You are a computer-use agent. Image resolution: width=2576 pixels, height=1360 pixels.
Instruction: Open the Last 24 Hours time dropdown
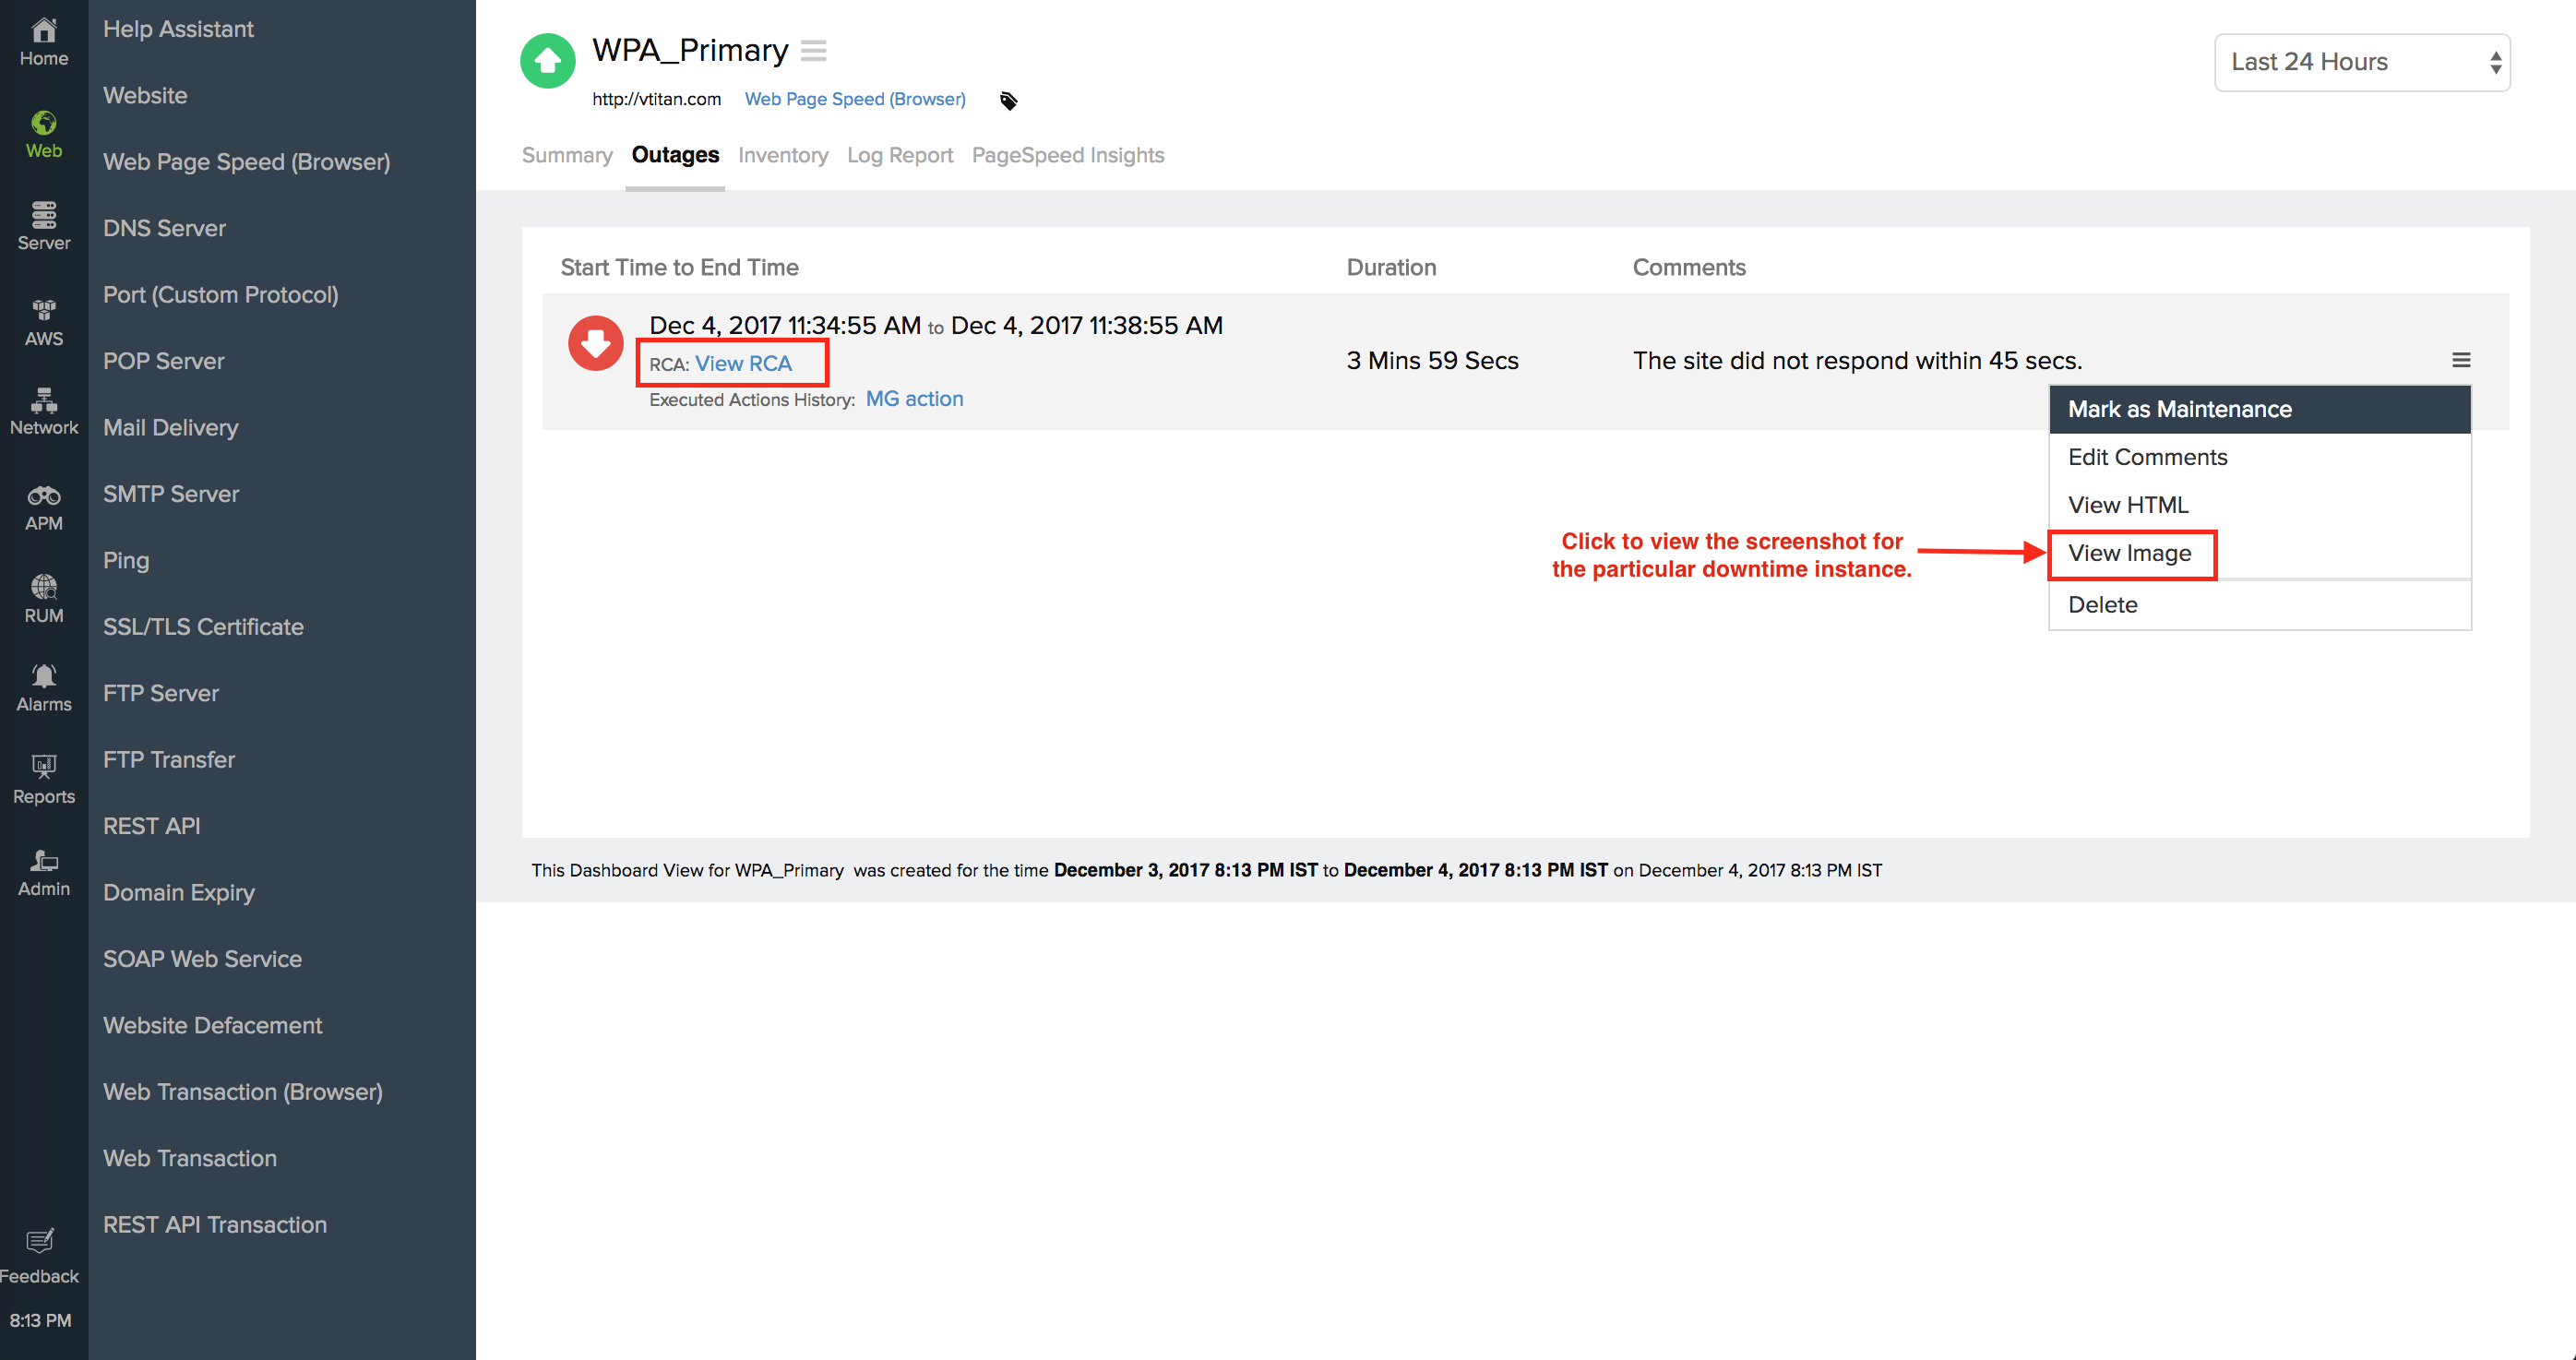coord(2361,62)
